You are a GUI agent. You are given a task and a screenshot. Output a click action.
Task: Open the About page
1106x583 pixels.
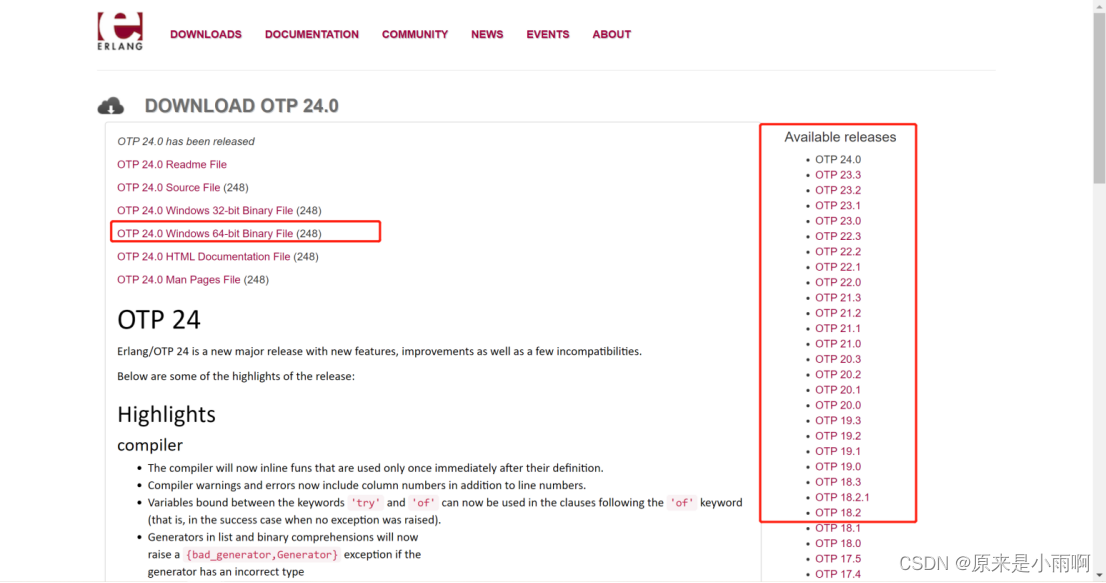click(612, 35)
